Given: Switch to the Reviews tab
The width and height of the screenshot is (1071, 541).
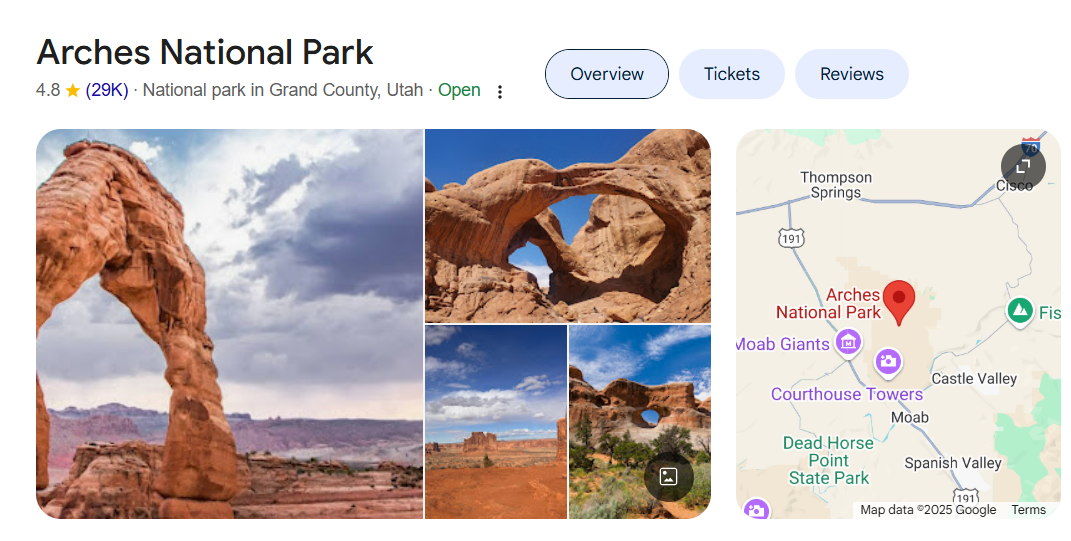Looking at the screenshot, I should point(852,74).
